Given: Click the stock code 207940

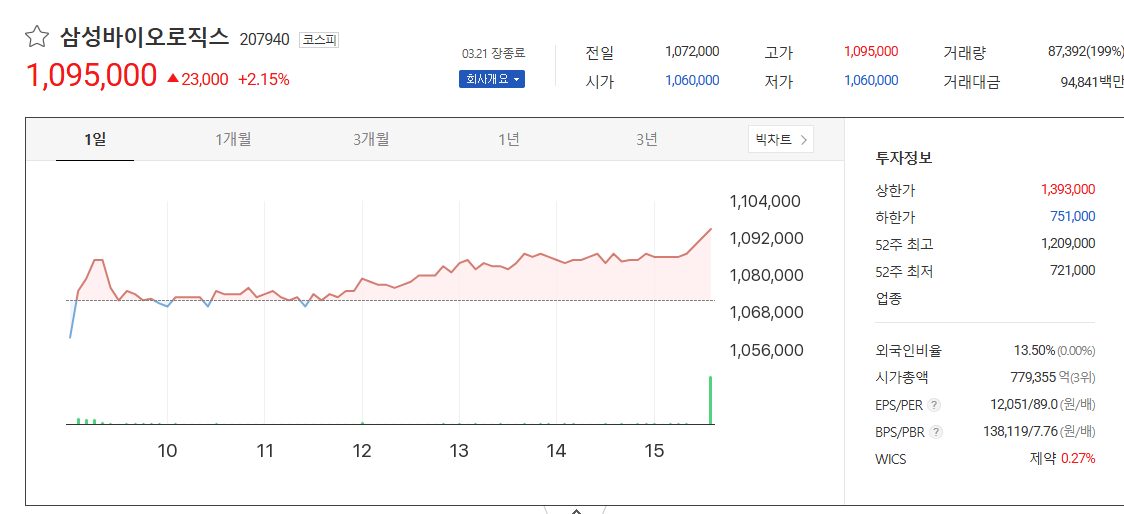Looking at the screenshot, I should (x=265, y=40).
